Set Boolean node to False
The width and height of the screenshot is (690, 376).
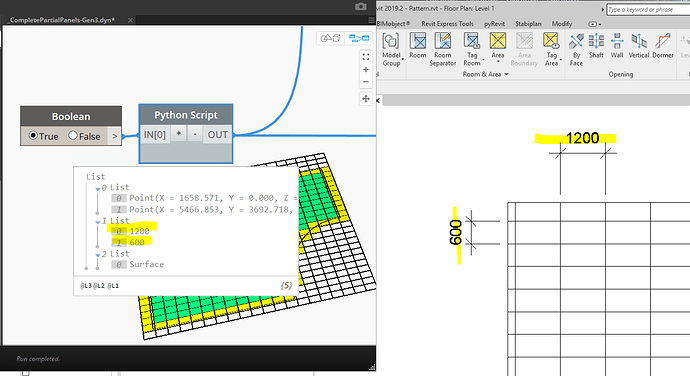84,136
